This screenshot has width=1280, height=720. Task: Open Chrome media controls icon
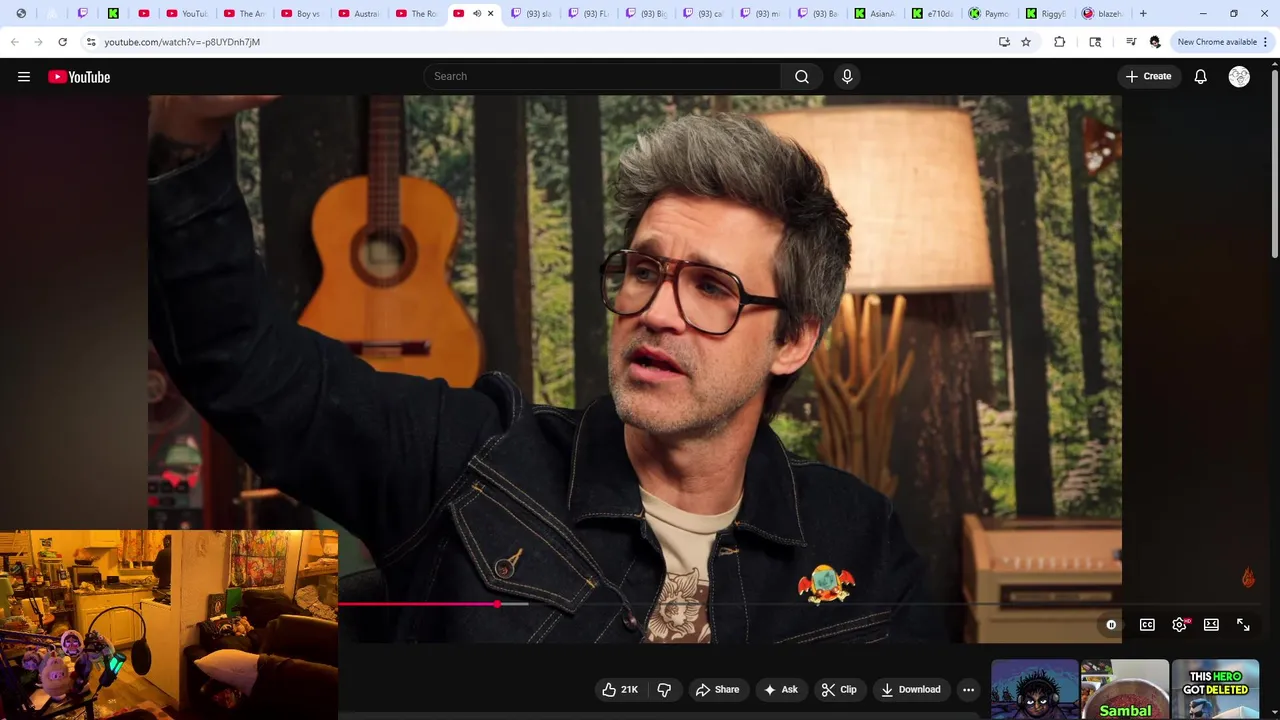[x=1131, y=42]
